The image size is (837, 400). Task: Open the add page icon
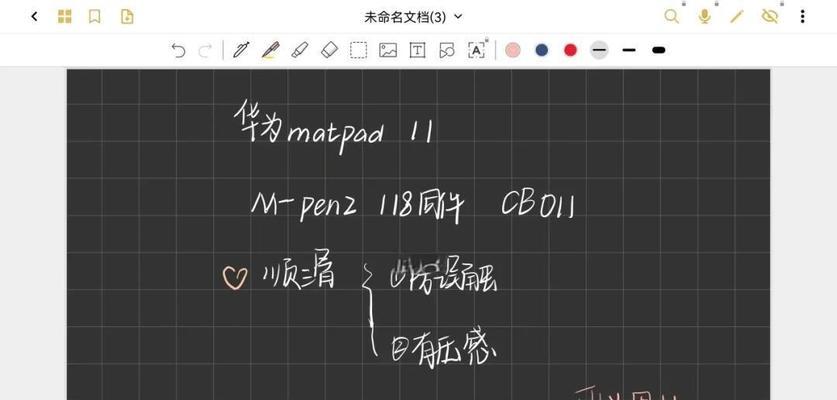pos(127,17)
